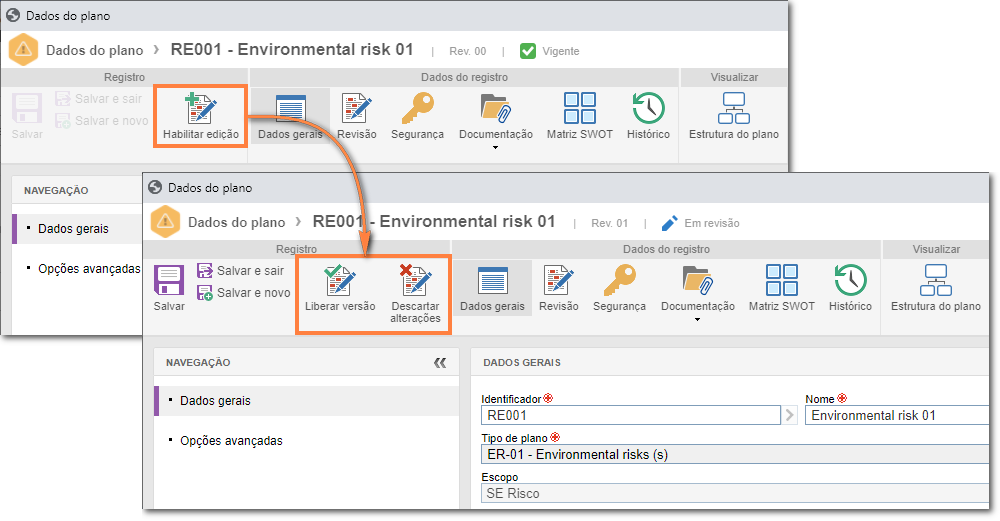Click the Em revisão pencil status icon

(670, 223)
